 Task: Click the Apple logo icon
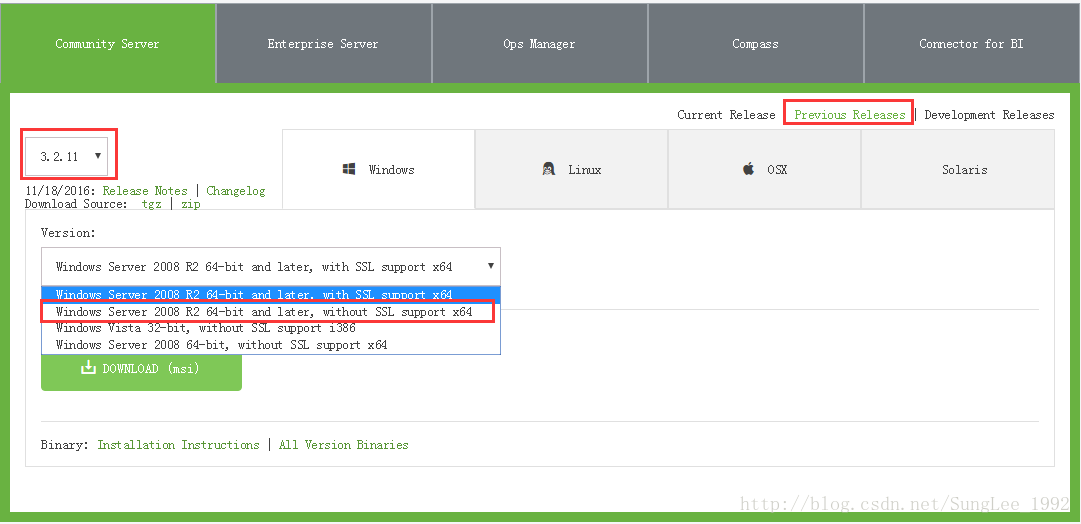[x=748, y=168]
